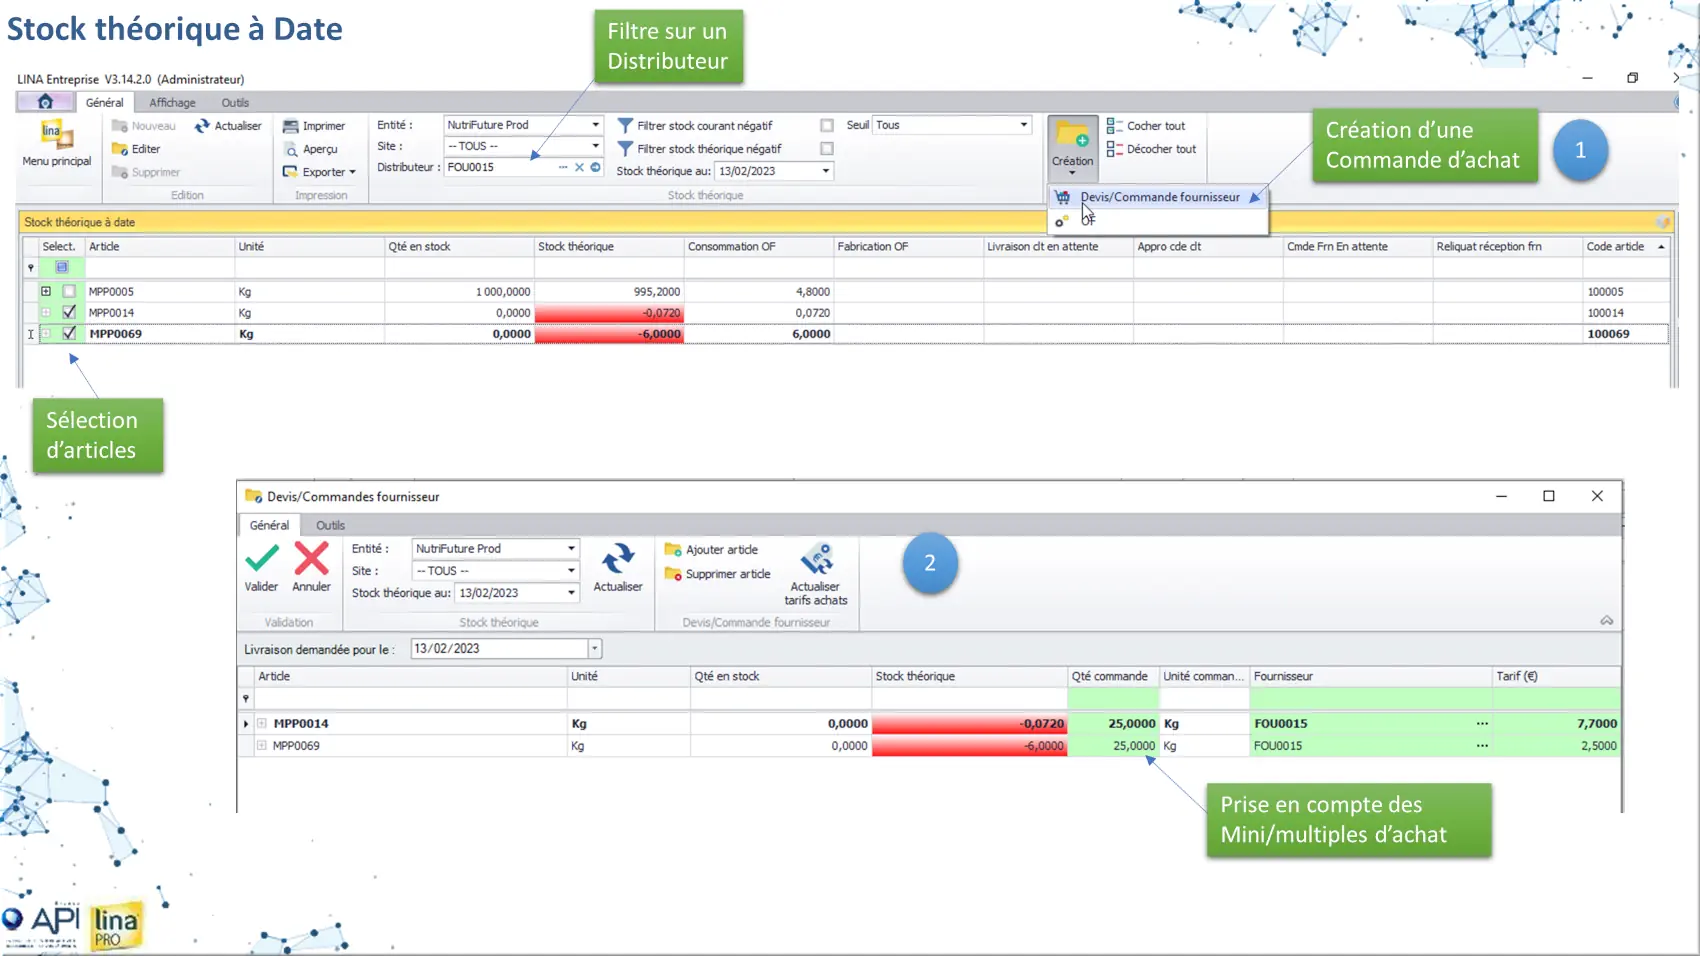Click the home icon in ribbon
1700x956 pixels.
point(45,102)
